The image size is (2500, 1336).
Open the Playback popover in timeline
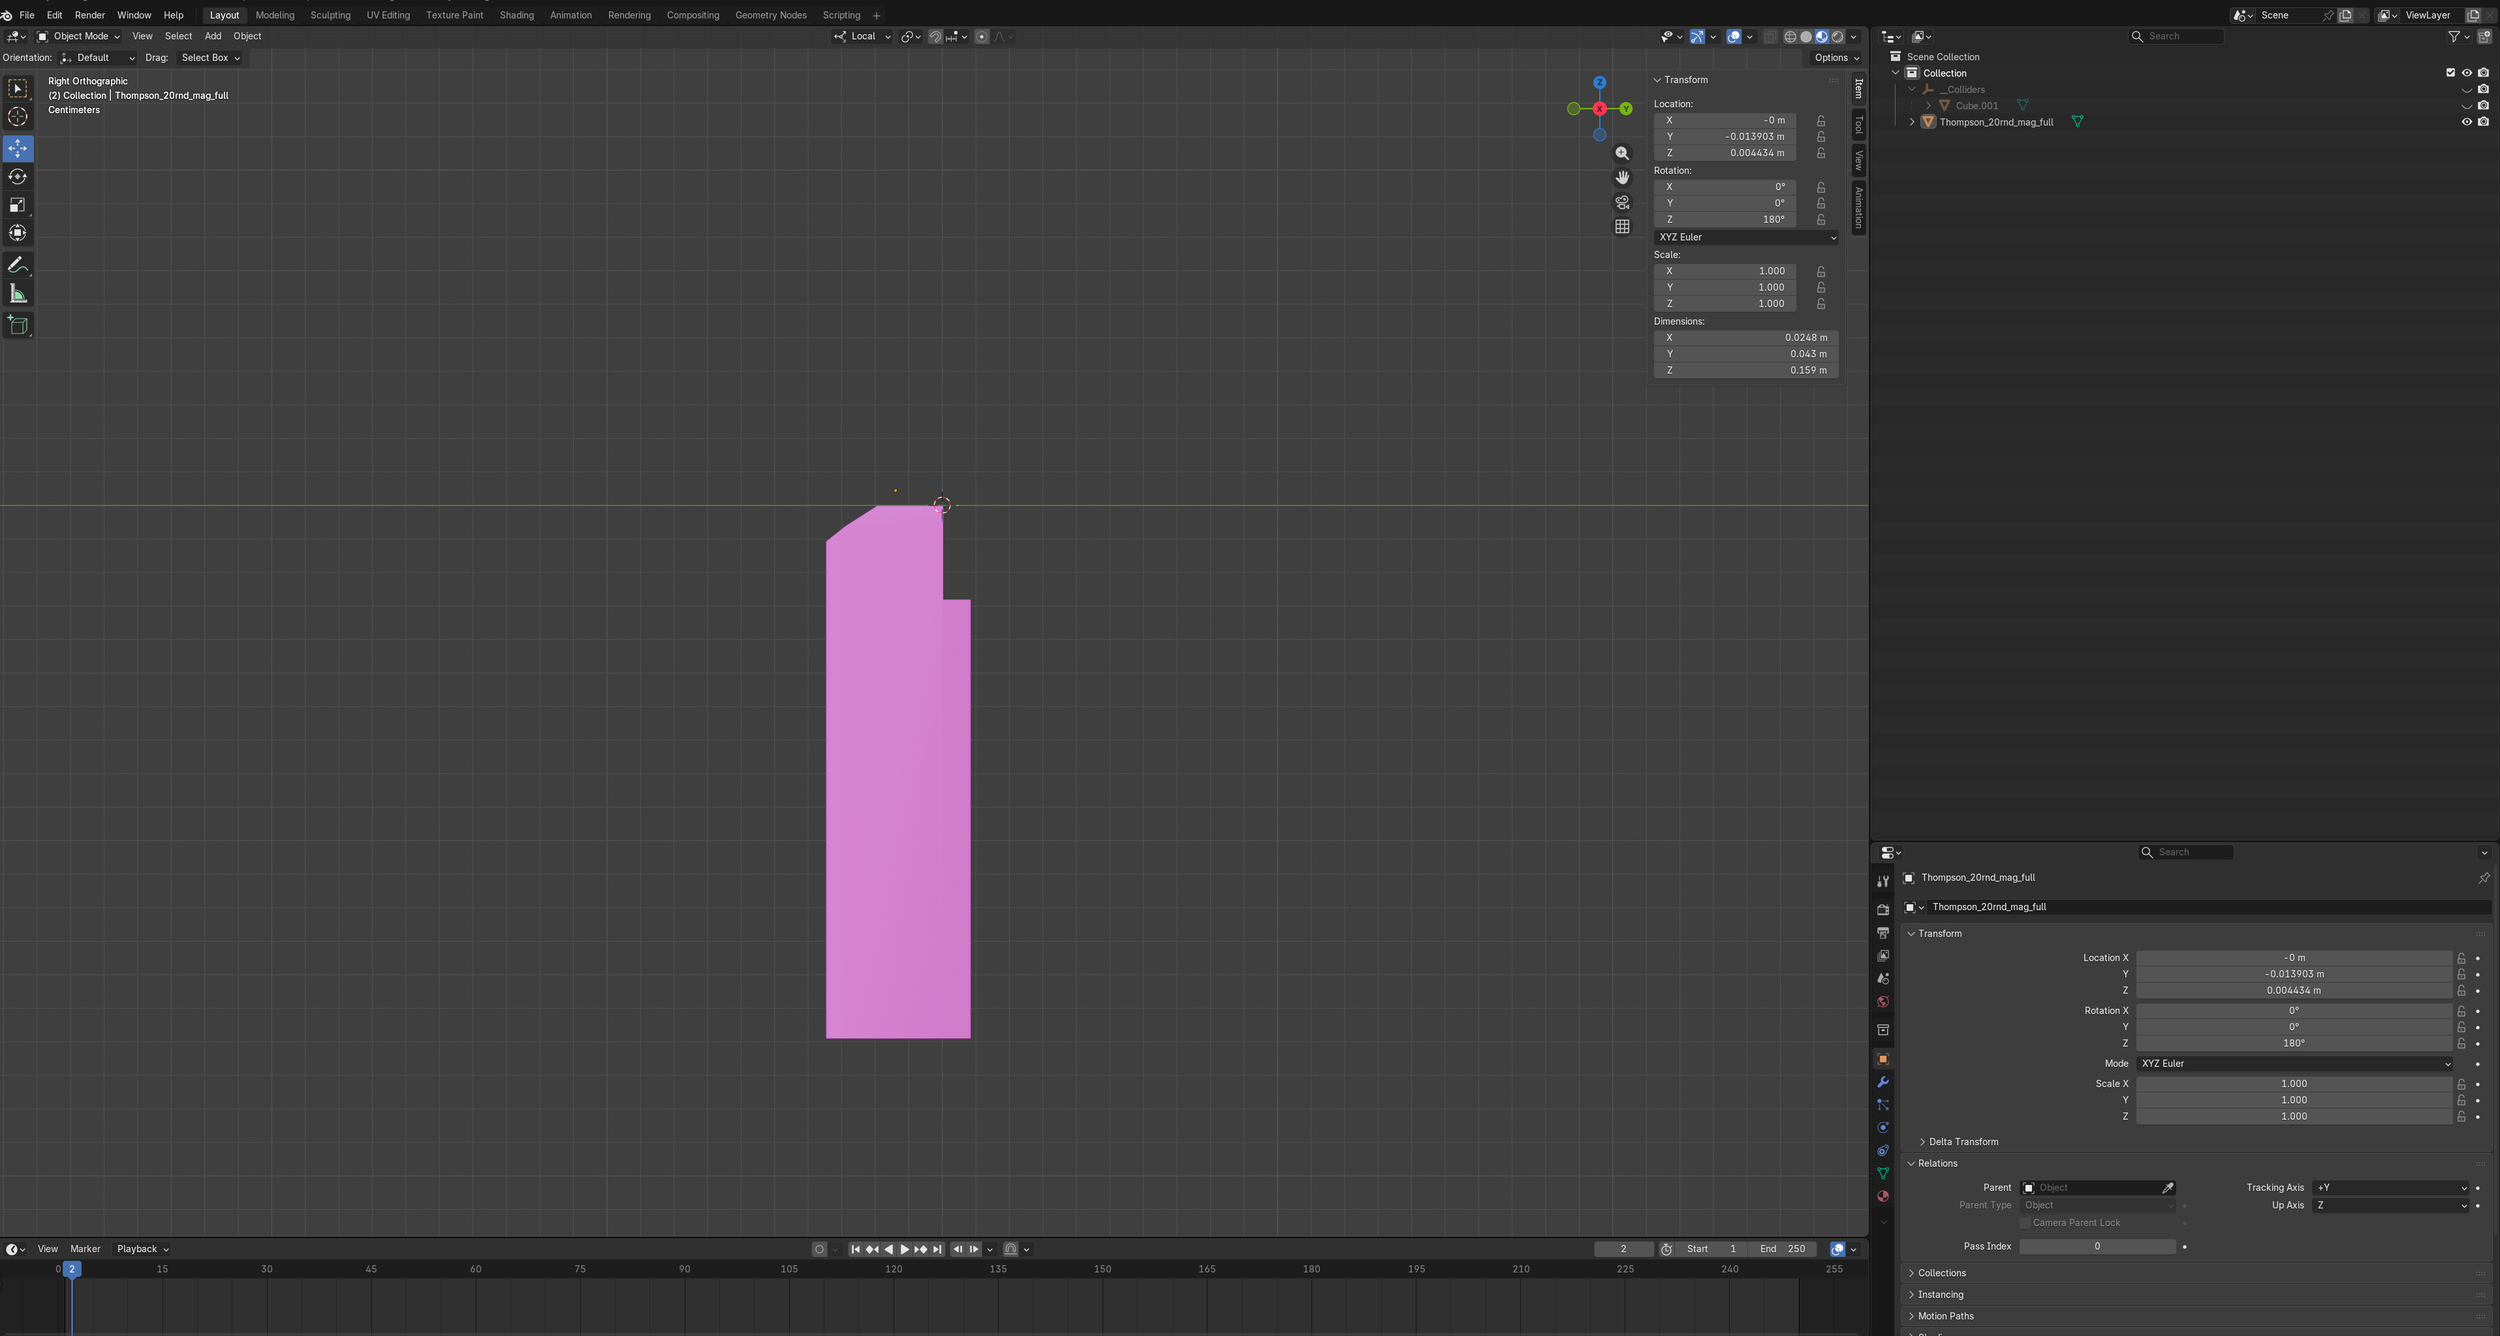click(x=142, y=1249)
